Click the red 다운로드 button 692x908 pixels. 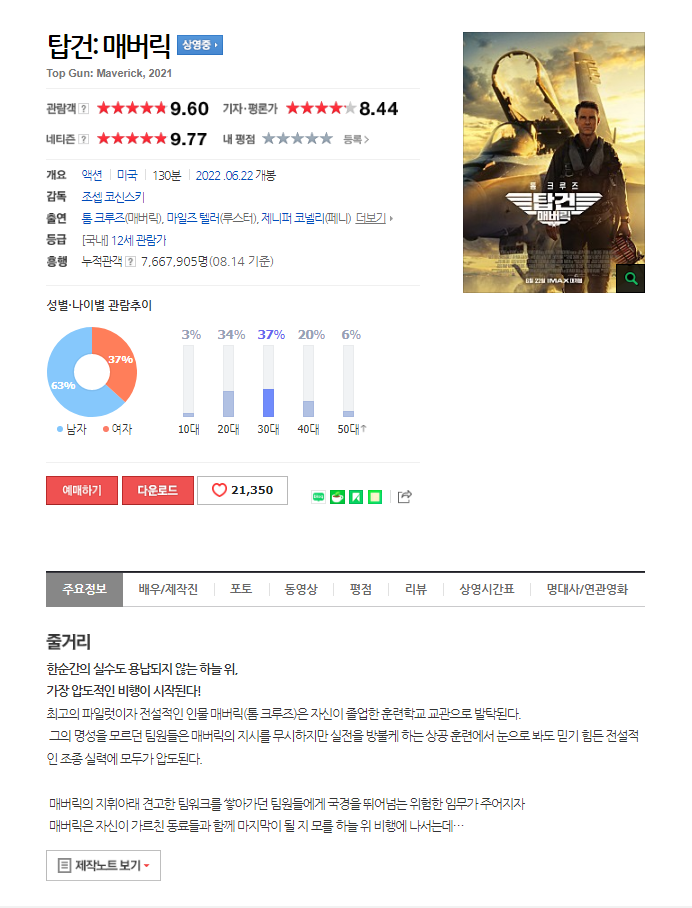click(x=158, y=490)
